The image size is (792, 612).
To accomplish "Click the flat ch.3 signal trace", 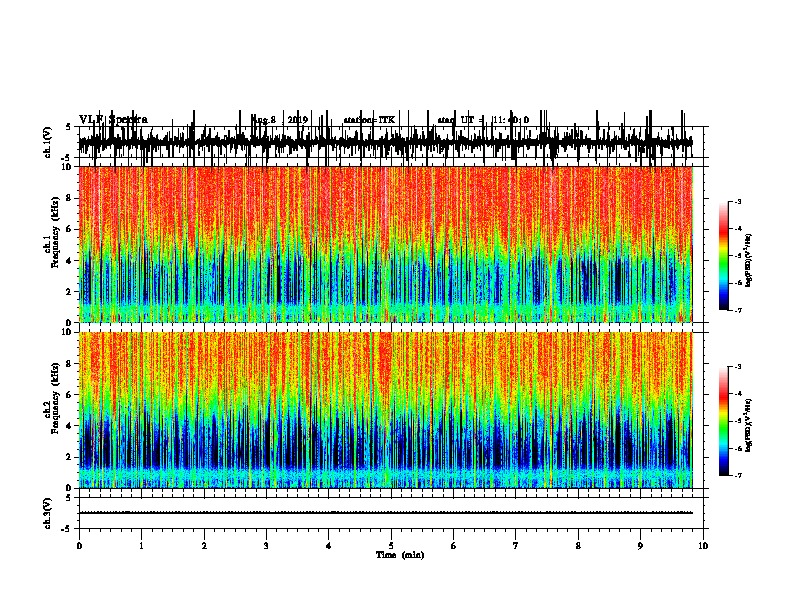I will 386,513.
